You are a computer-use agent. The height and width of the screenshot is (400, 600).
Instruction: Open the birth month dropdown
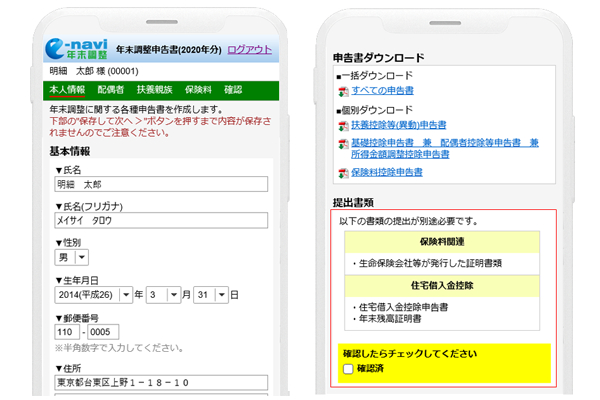(x=166, y=295)
